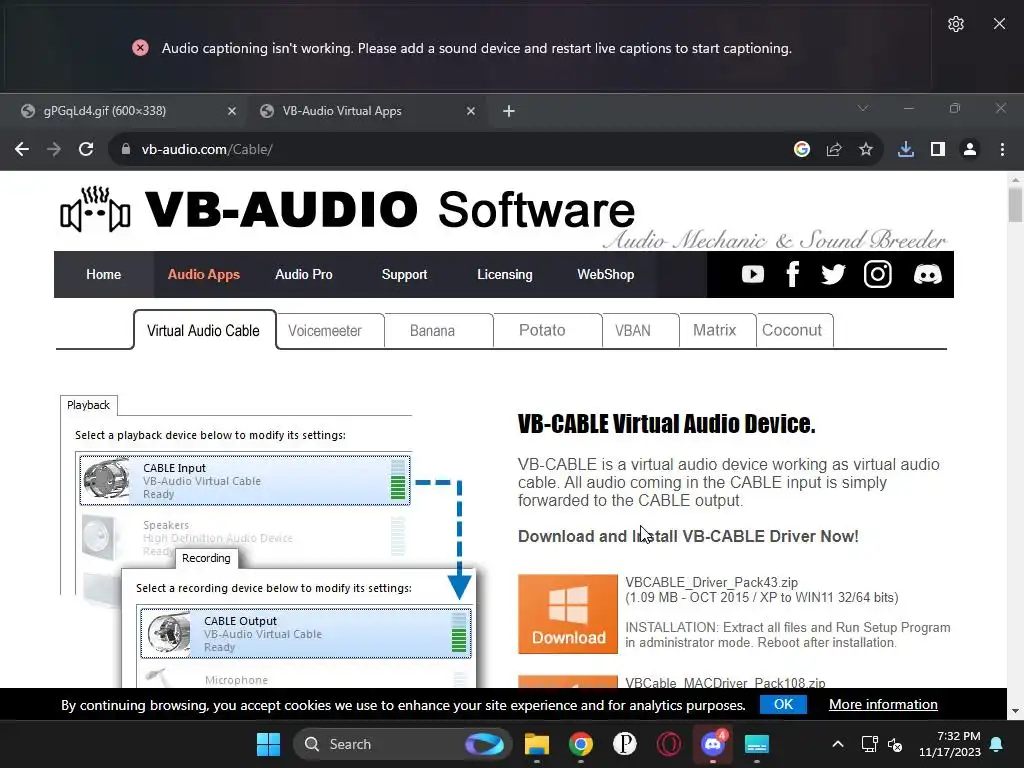This screenshot has width=1024, height=768.
Task: Open Audio Apps navigation item
Action: click(x=204, y=274)
